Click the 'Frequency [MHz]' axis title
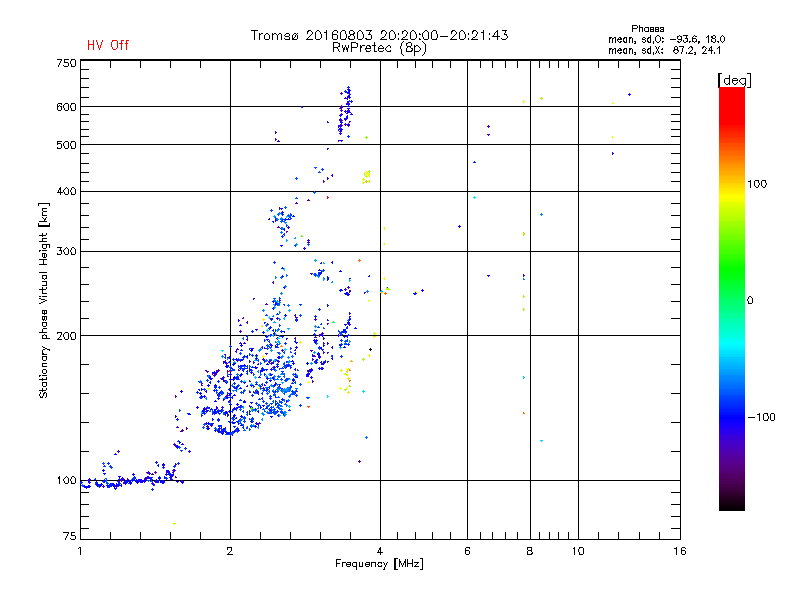Viewport: 800px width, 600px height. (379, 564)
